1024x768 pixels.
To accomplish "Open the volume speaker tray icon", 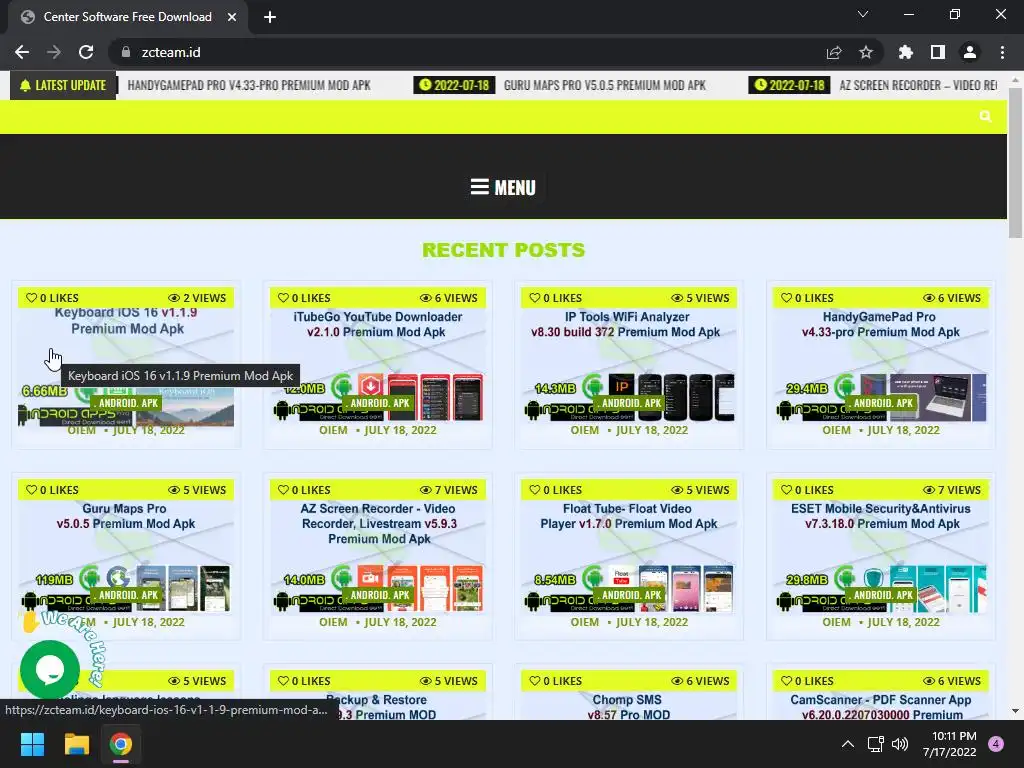I will [900, 744].
